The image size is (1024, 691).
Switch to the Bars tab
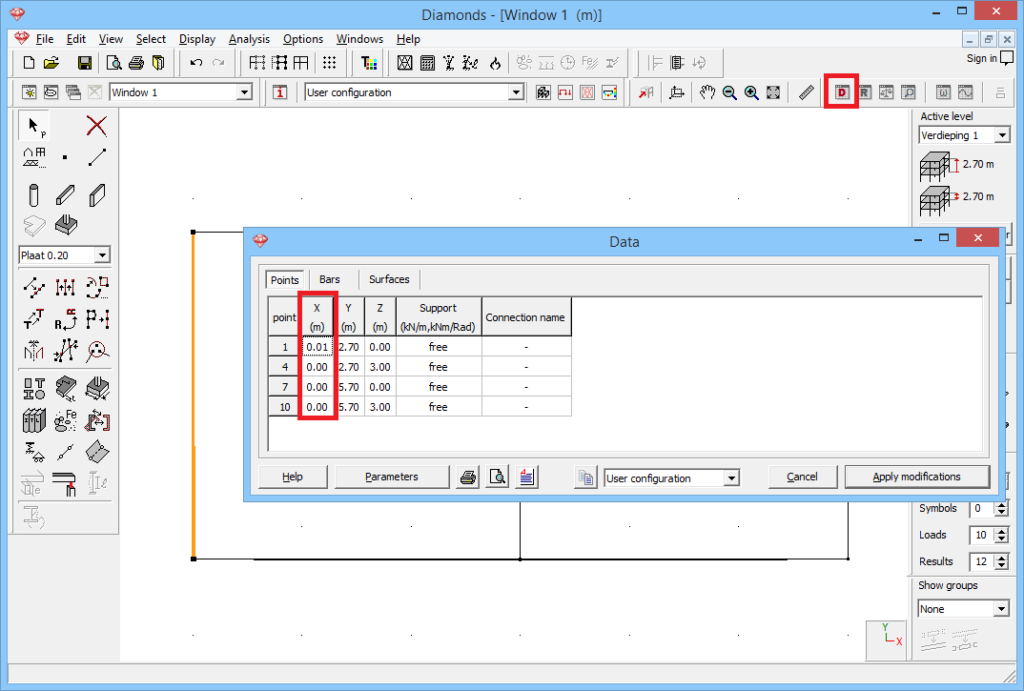[x=330, y=280]
